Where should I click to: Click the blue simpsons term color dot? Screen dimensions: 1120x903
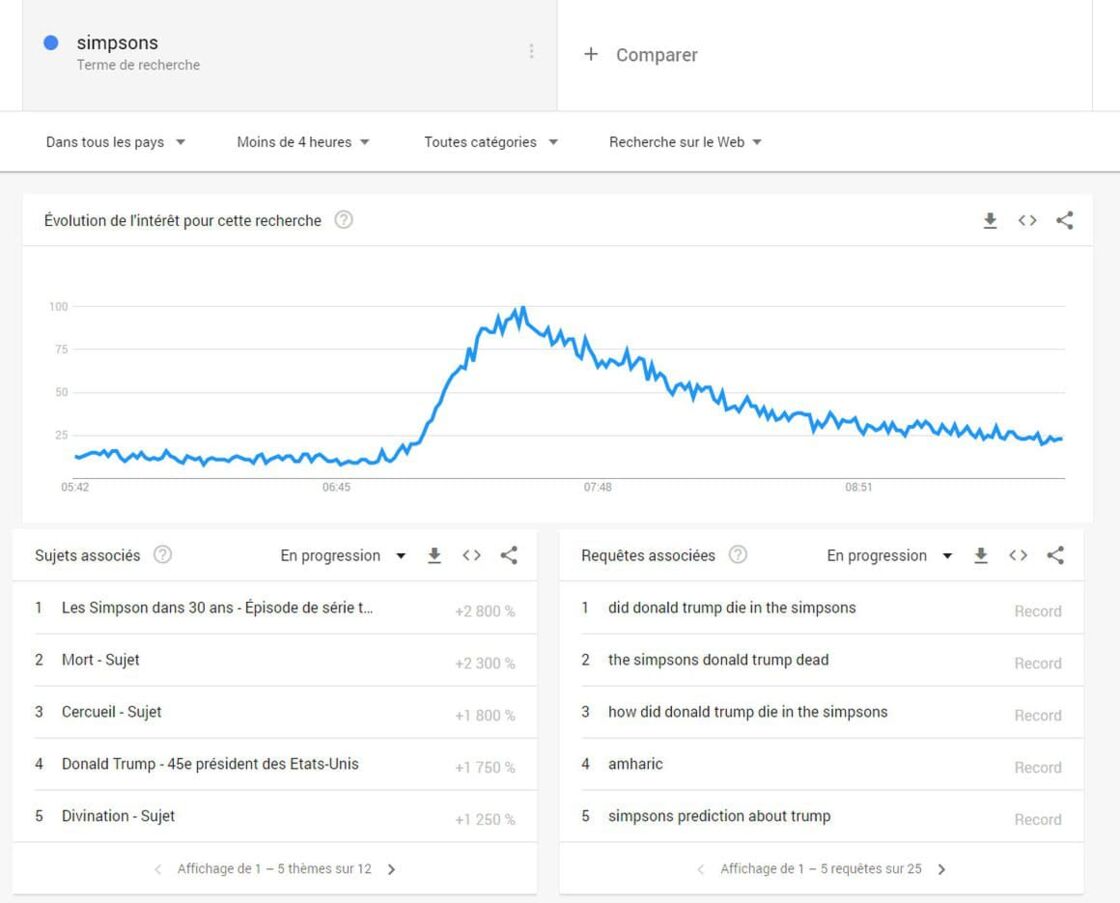click(51, 43)
